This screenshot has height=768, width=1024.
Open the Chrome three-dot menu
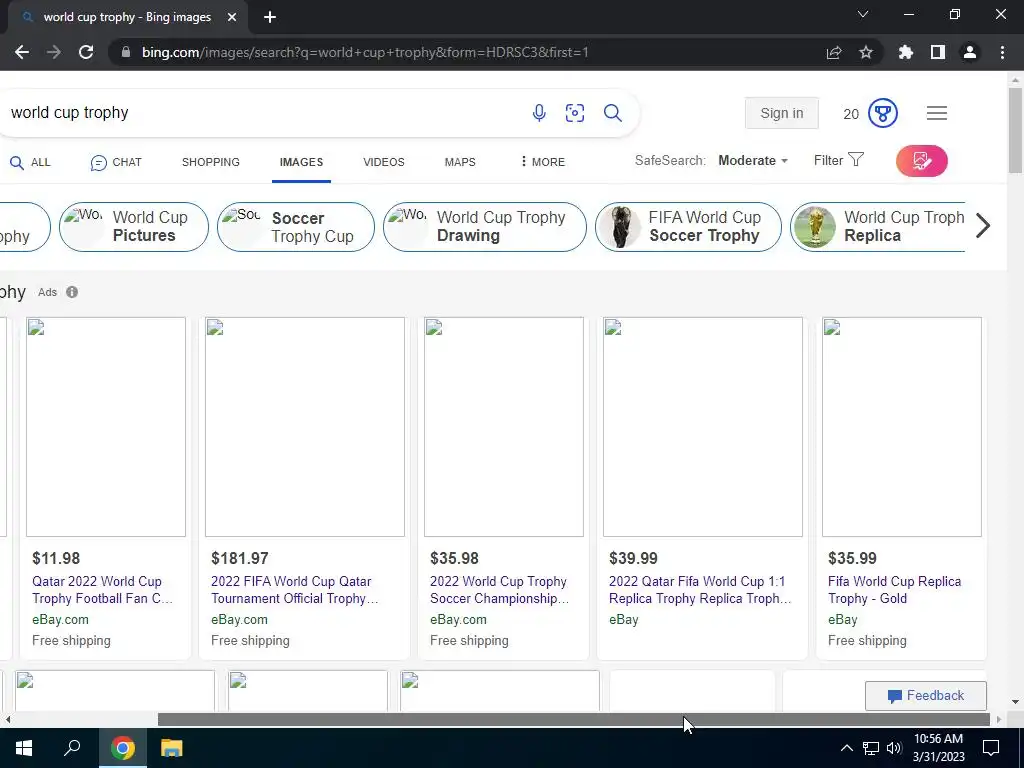1002,52
